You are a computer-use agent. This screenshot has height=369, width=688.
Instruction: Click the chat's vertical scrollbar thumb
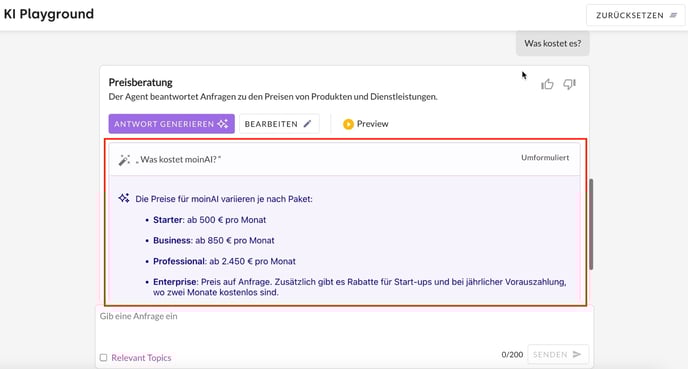click(591, 224)
